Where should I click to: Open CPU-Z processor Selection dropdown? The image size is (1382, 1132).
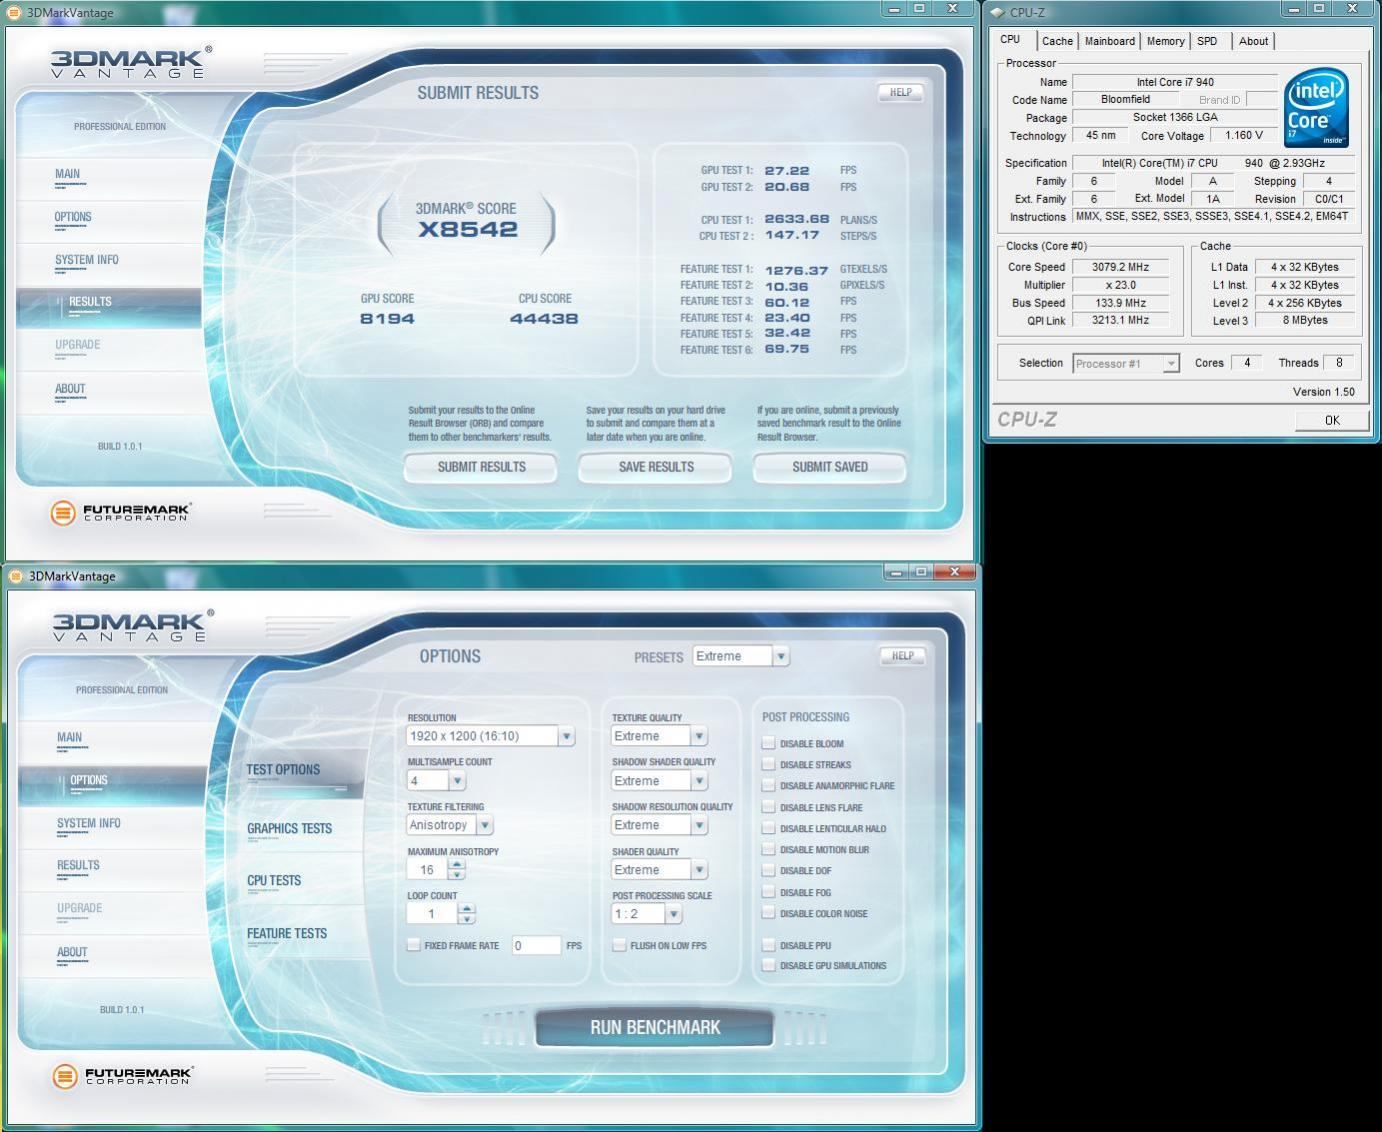coord(1126,363)
